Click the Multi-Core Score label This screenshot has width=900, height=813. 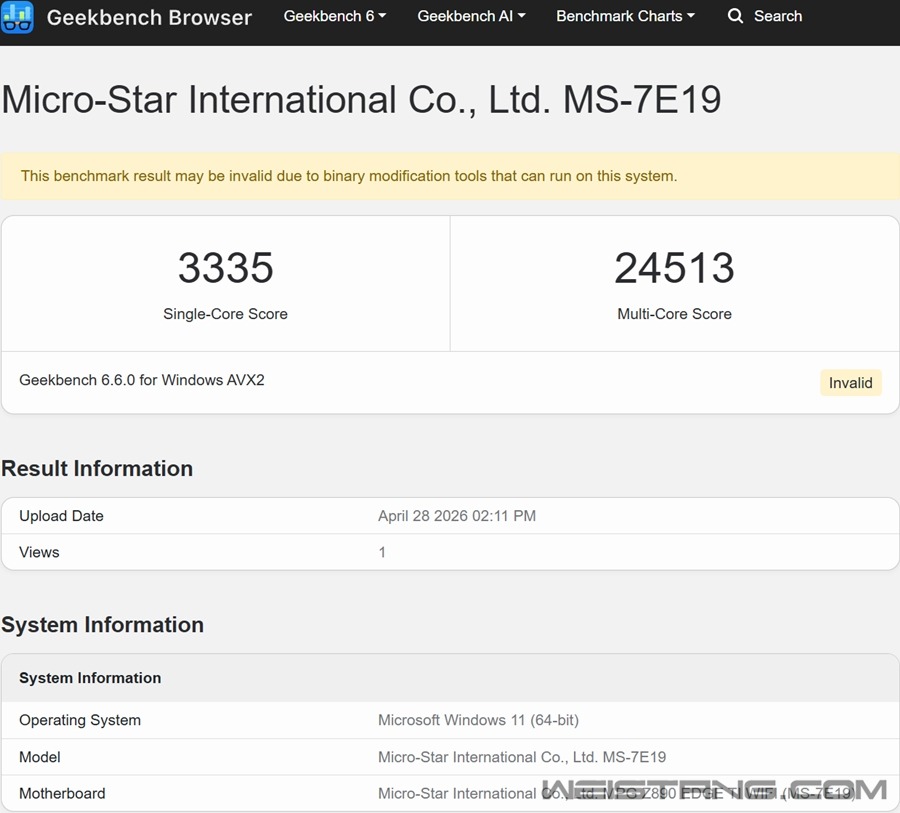pyautogui.click(x=674, y=314)
